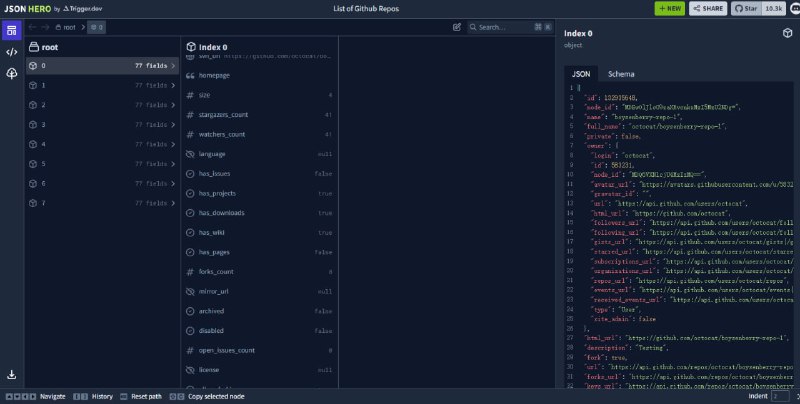Click the object cube icon beside Index 0
The width and height of the screenshot is (800, 404).
pos(787,33)
